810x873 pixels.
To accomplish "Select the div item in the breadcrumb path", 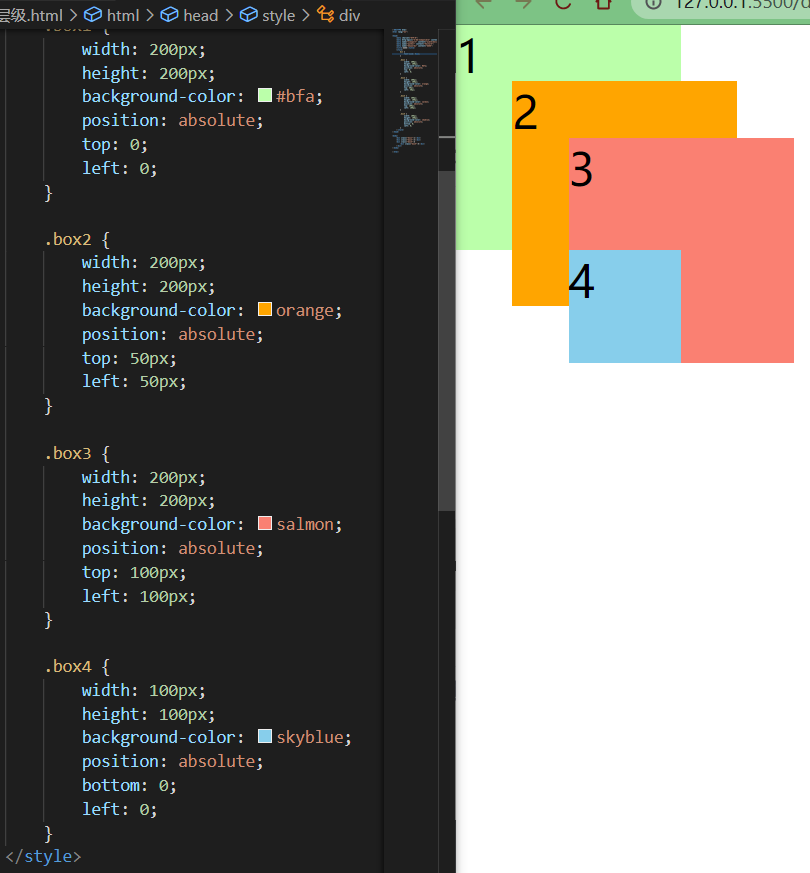I will click(350, 14).
